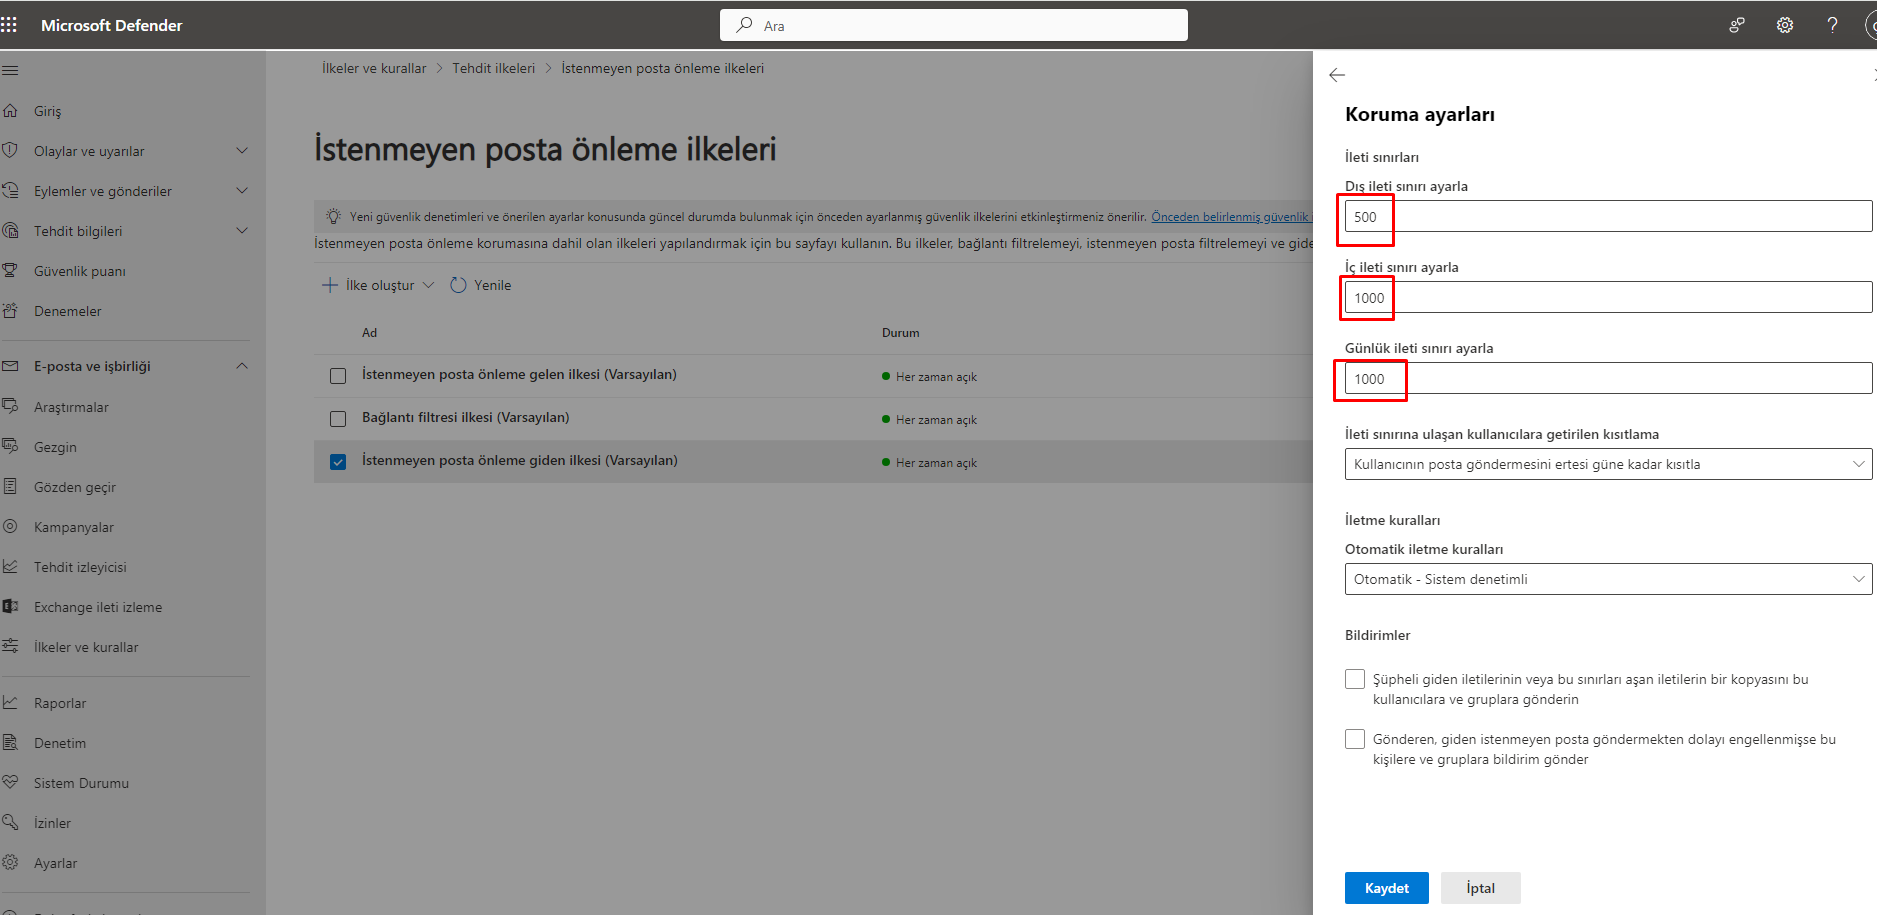Collapse the E-posta ve işbirliği section
This screenshot has height=915, width=1877.
tap(241, 366)
